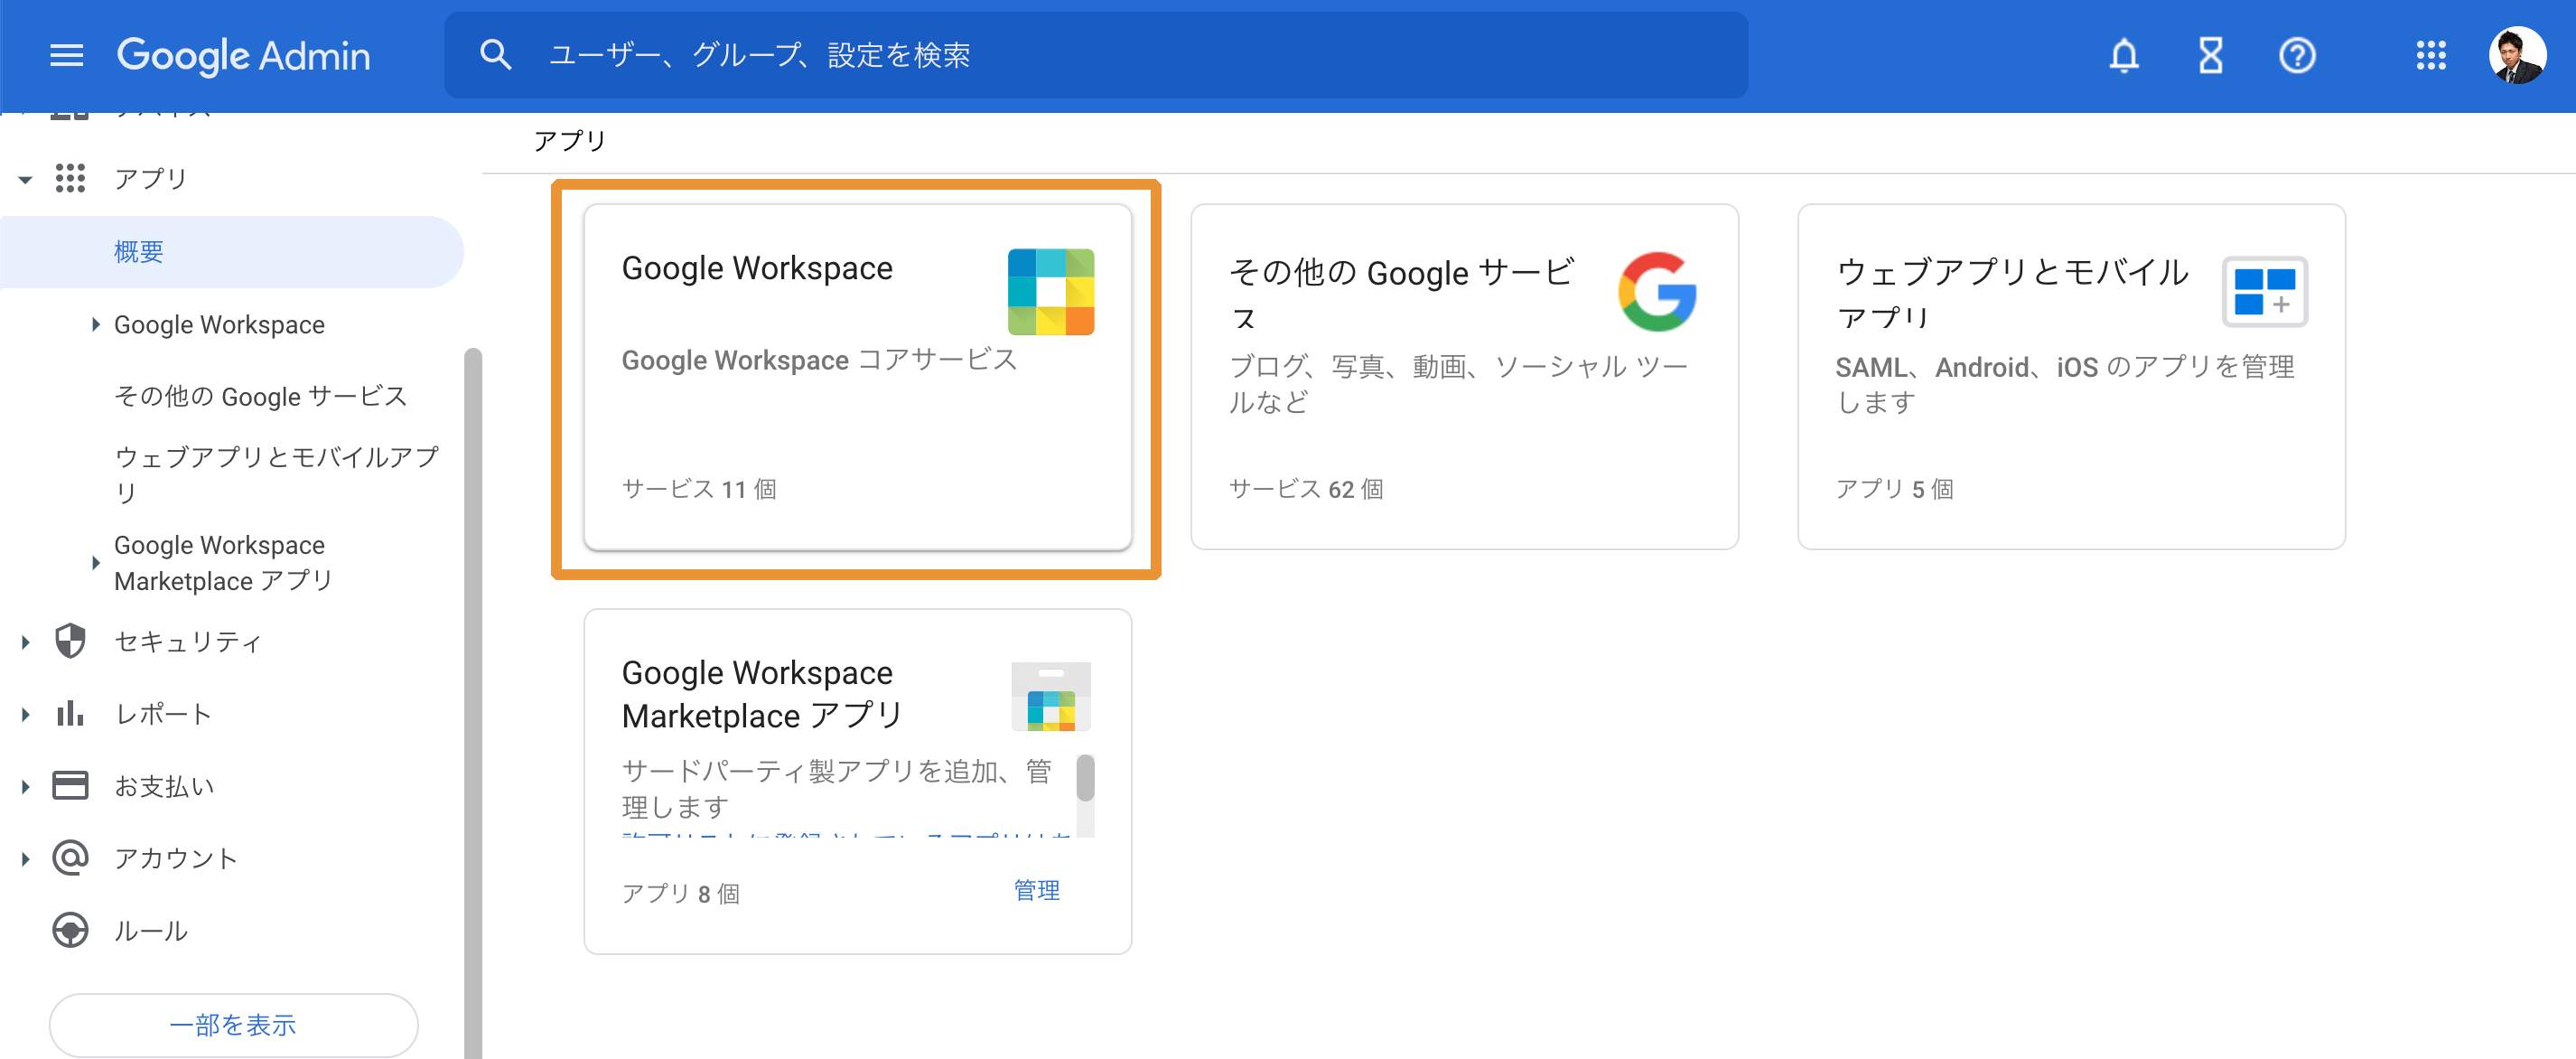The height and width of the screenshot is (1059, 2576).
Task: Open the お支払い sidebar label
Action: [164, 786]
